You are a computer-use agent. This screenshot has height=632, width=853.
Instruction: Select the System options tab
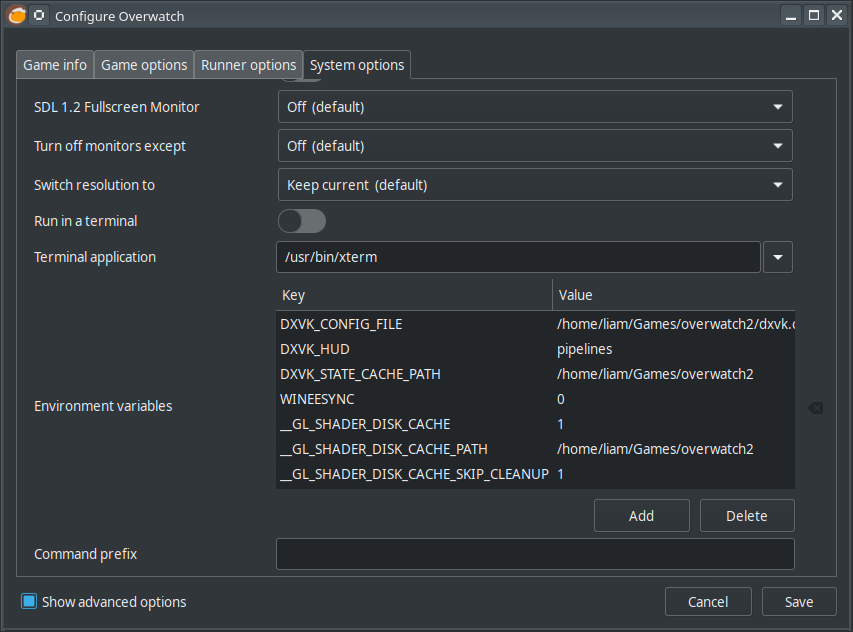pyautogui.click(x=357, y=65)
